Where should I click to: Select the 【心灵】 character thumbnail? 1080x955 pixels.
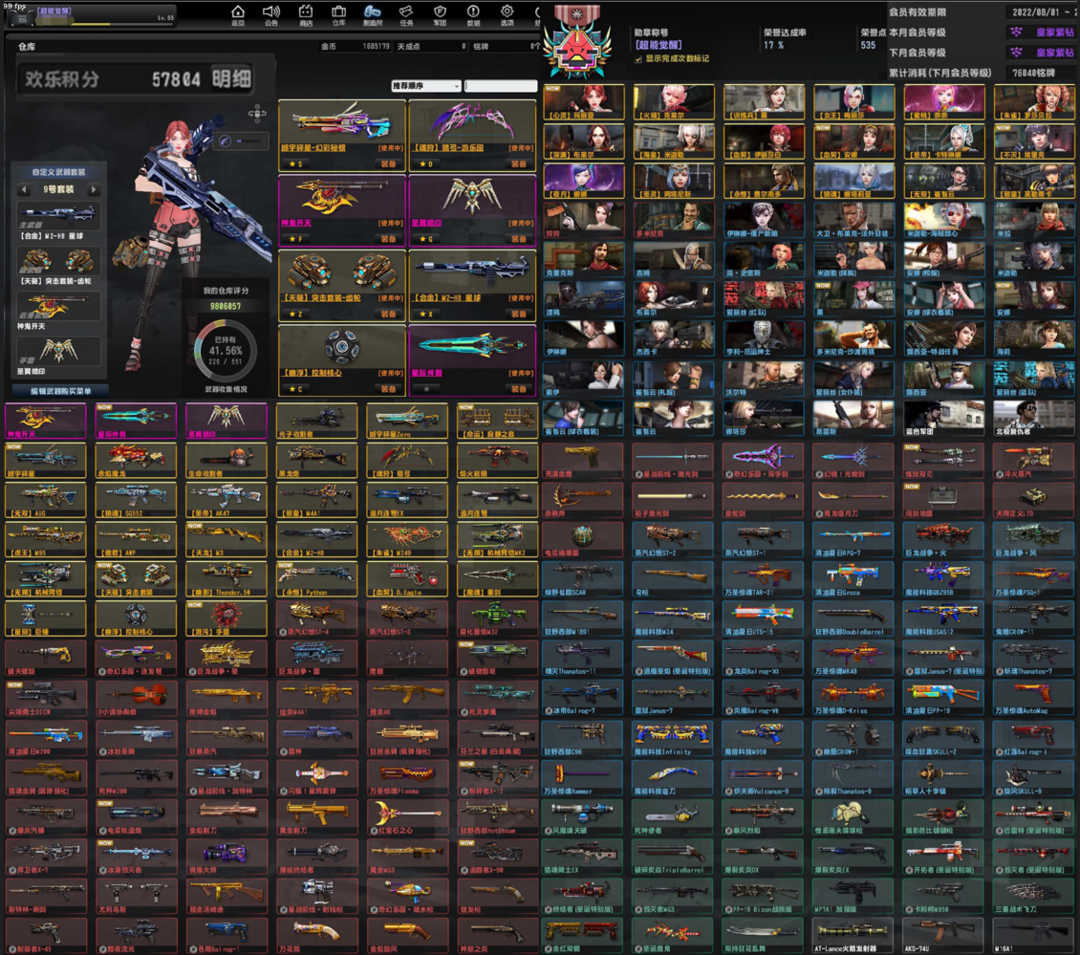click(x=584, y=102)
